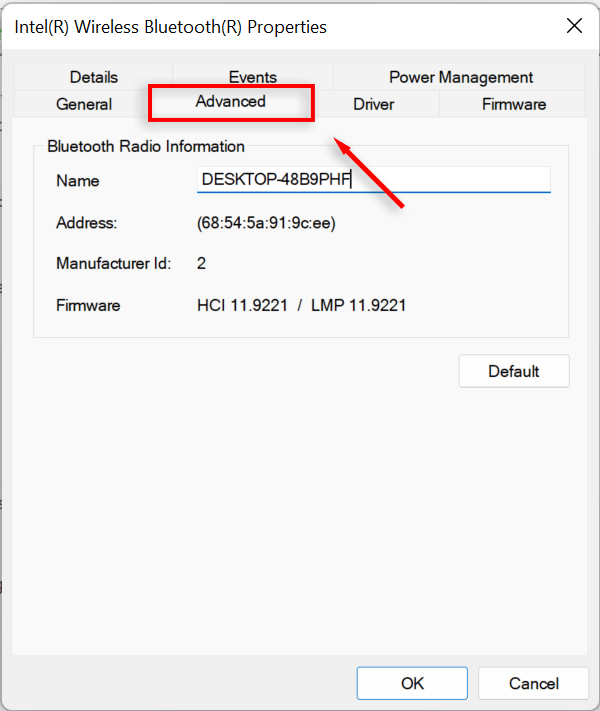
Task: Click the Name text field containing DESKTOP-48B9PHF
Action: click(373, 180)
